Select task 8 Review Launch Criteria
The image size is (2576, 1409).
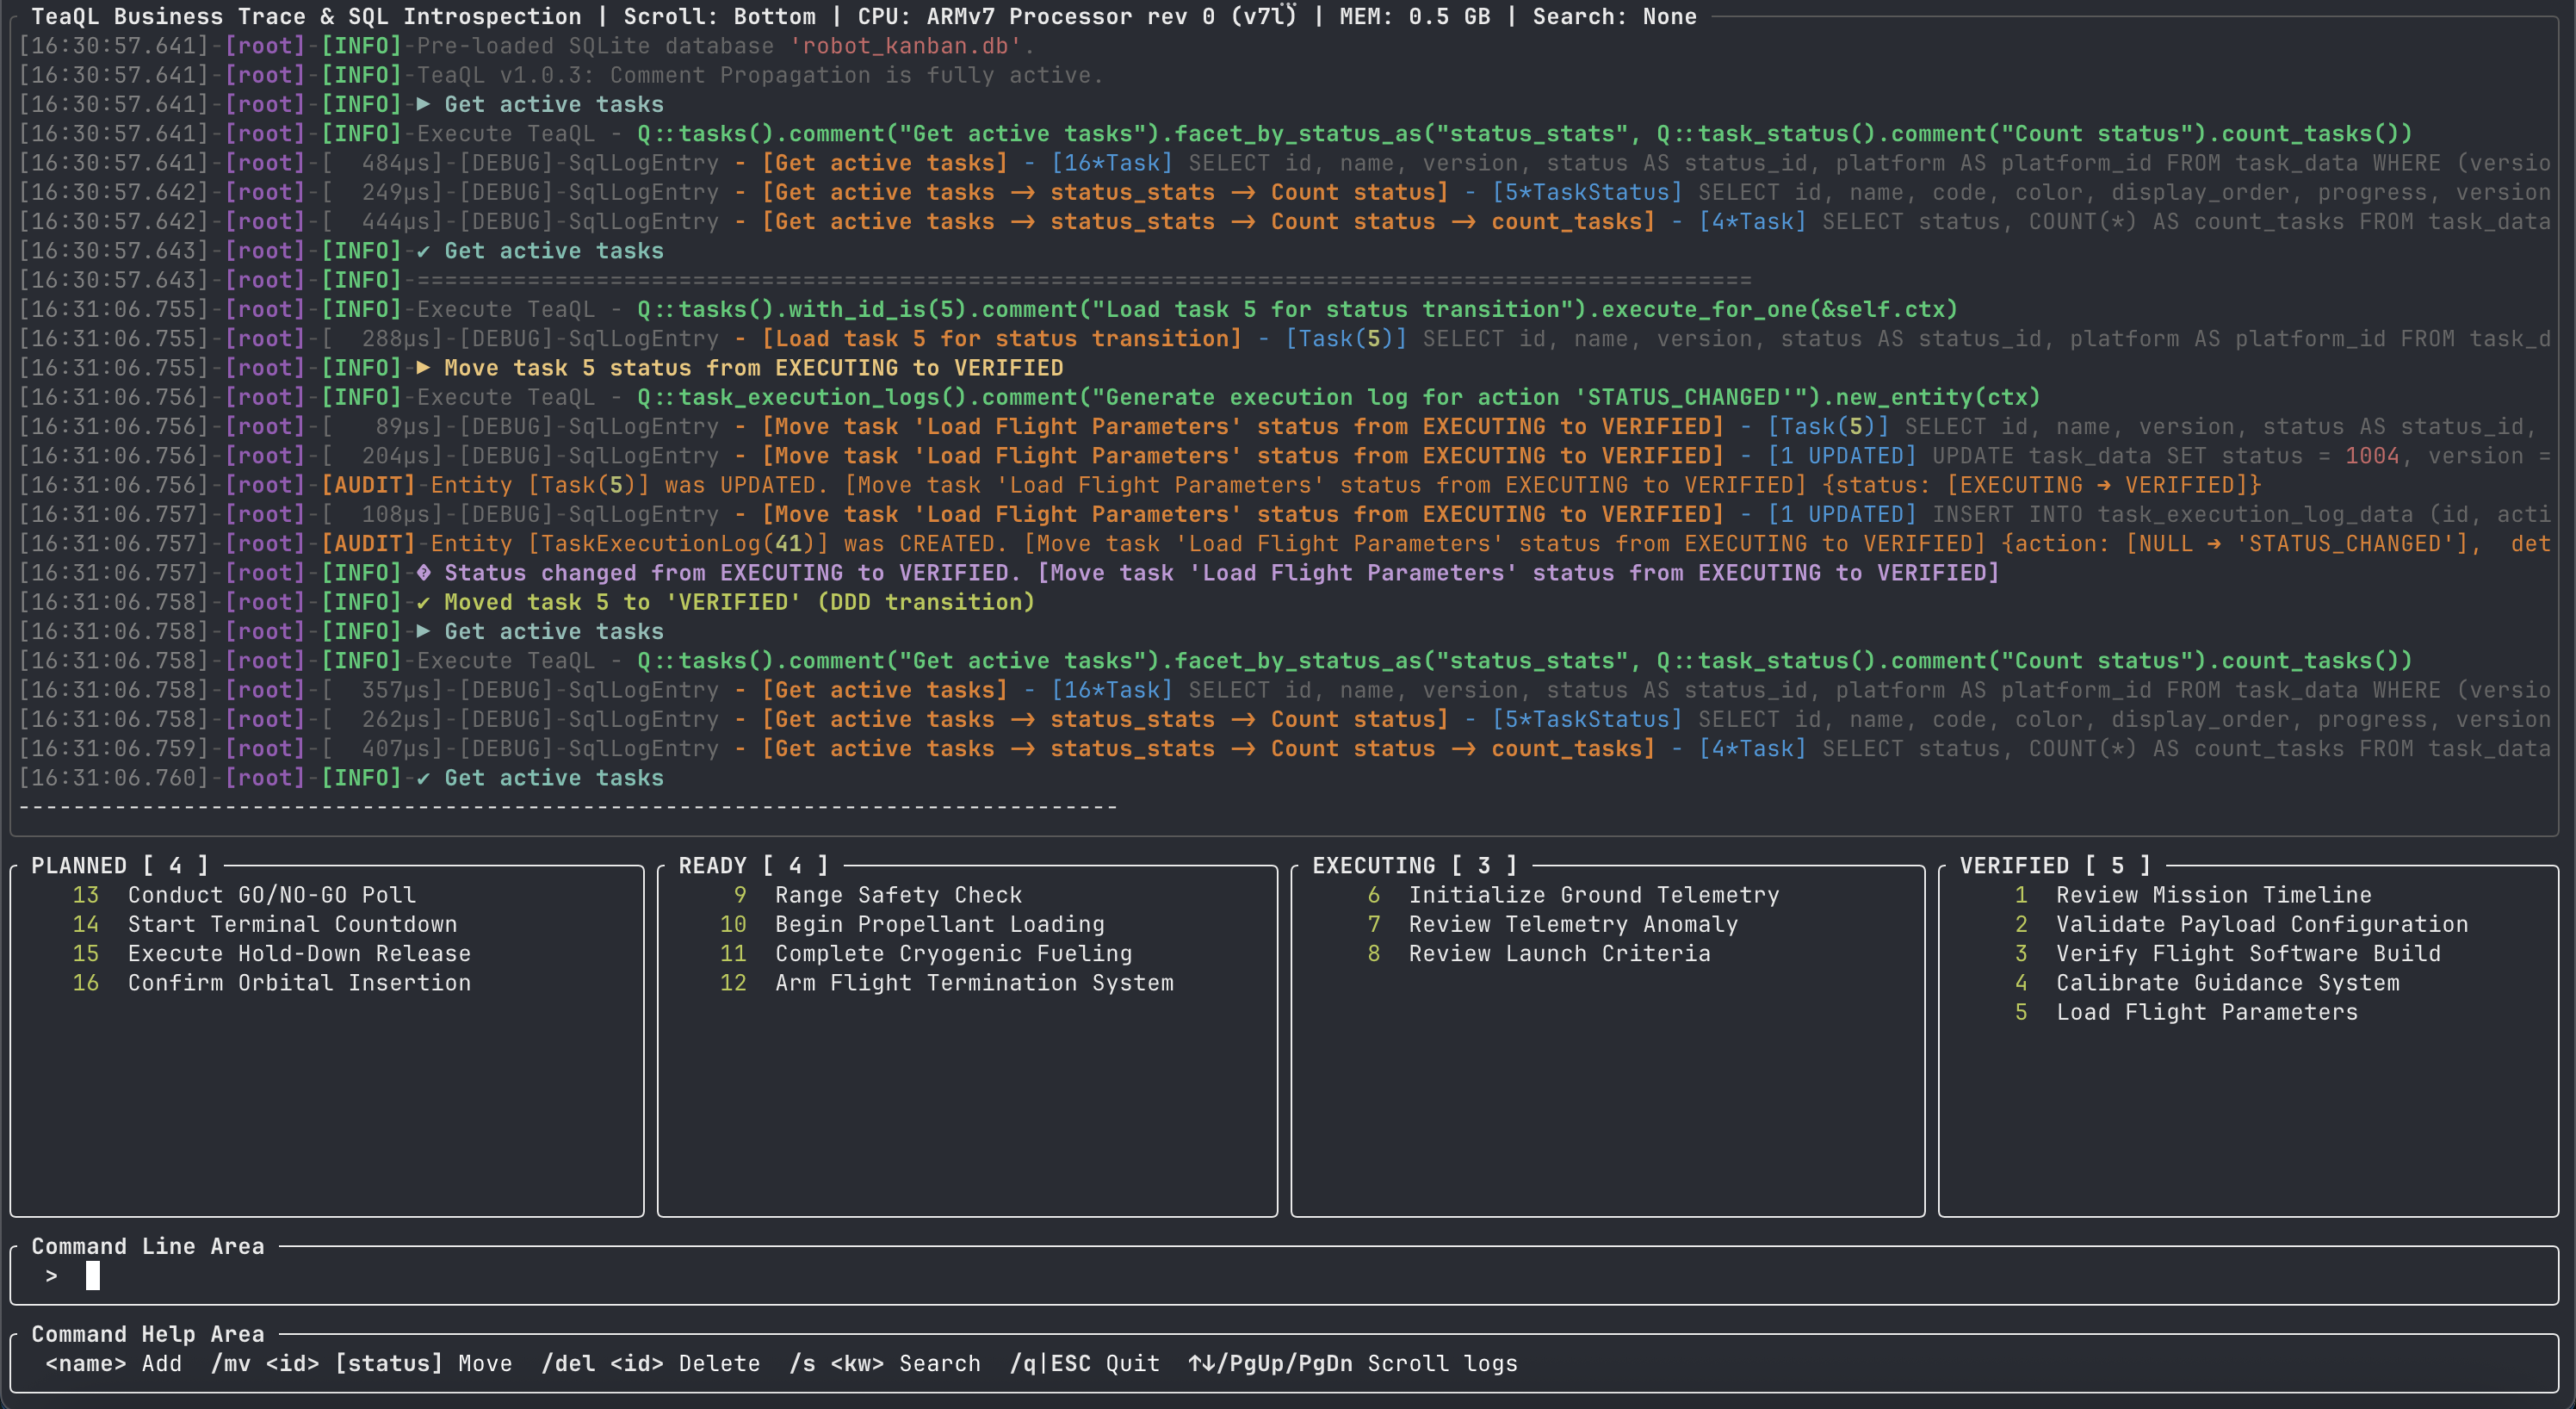click(1538, 953)
